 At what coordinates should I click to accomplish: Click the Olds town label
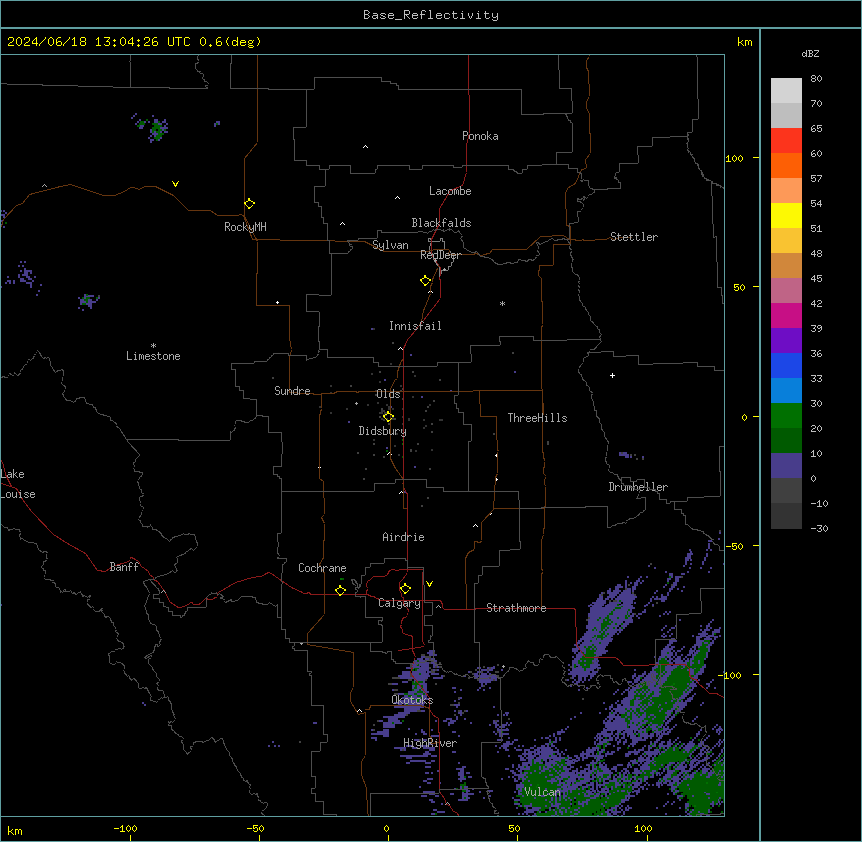click(x=388, y=394)
